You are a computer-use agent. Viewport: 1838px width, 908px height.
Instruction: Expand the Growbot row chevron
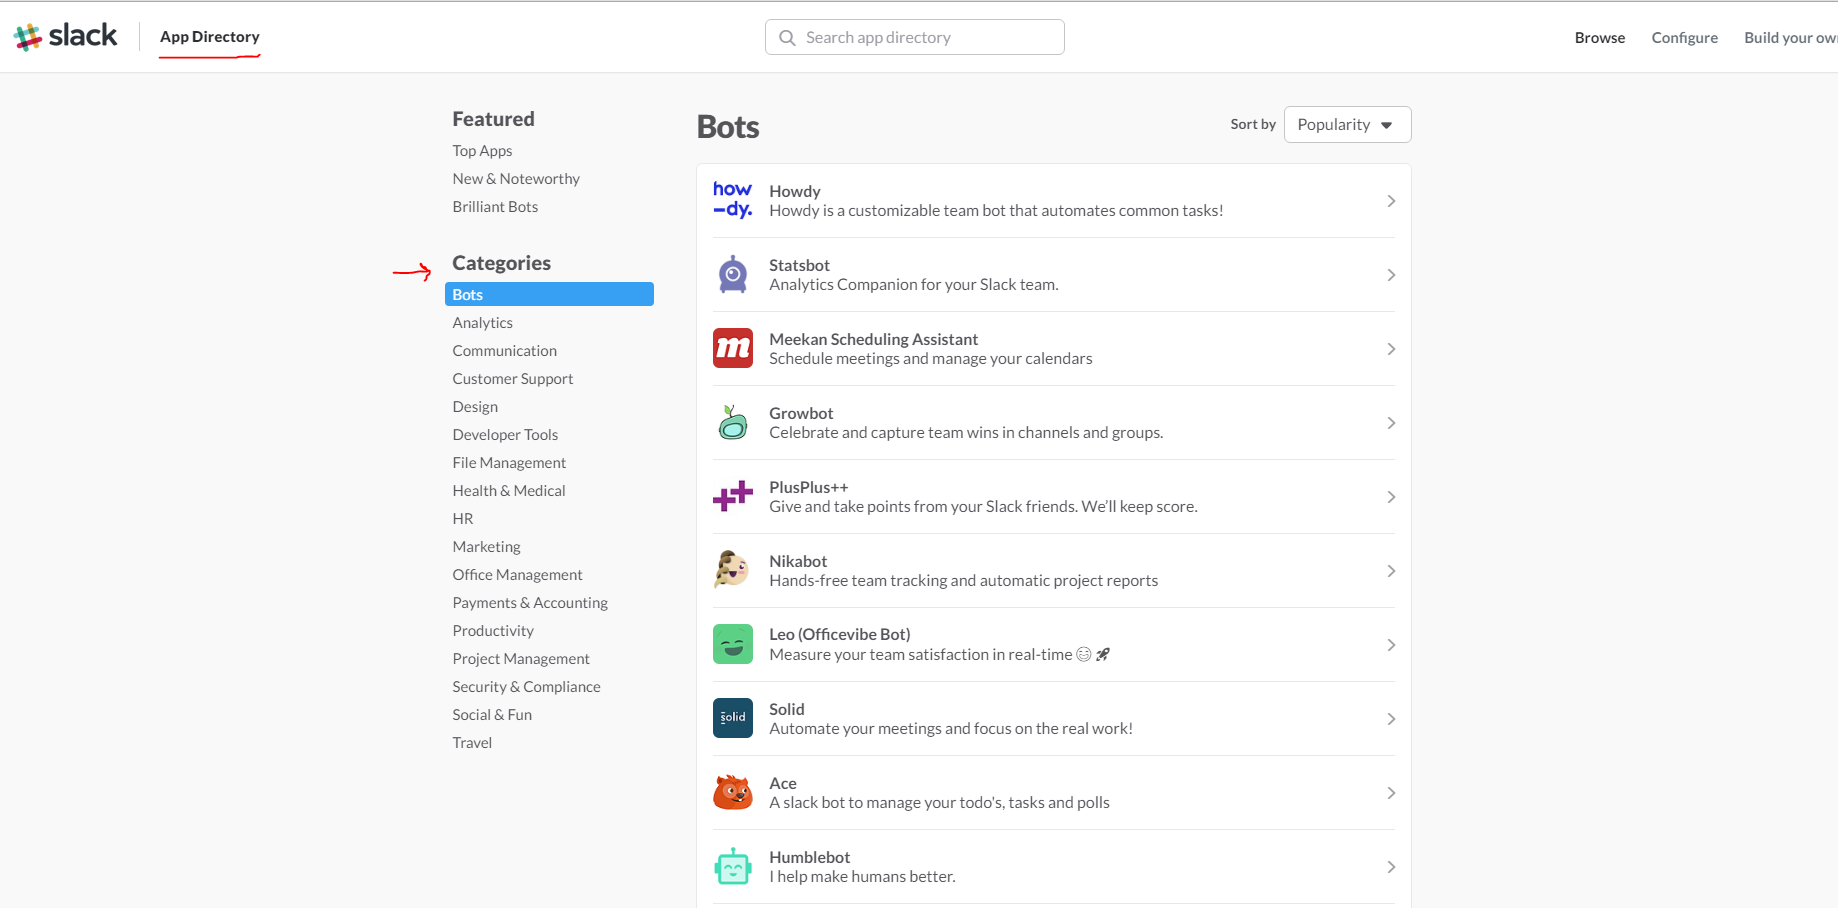point(1391,423)
